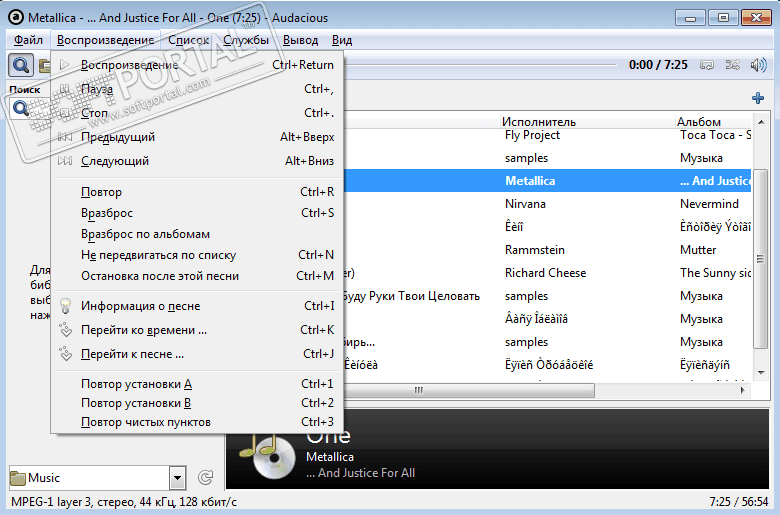This screenshot has width=780, height=515.
Task: Toggle the shuffle icon in toolbar
Action: [732, 65]
